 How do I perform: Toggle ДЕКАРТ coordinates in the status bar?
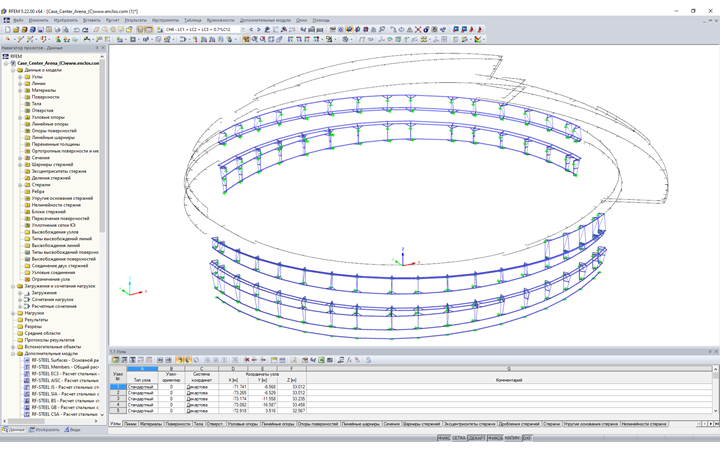pyautogui.click(x=477, y=438)
